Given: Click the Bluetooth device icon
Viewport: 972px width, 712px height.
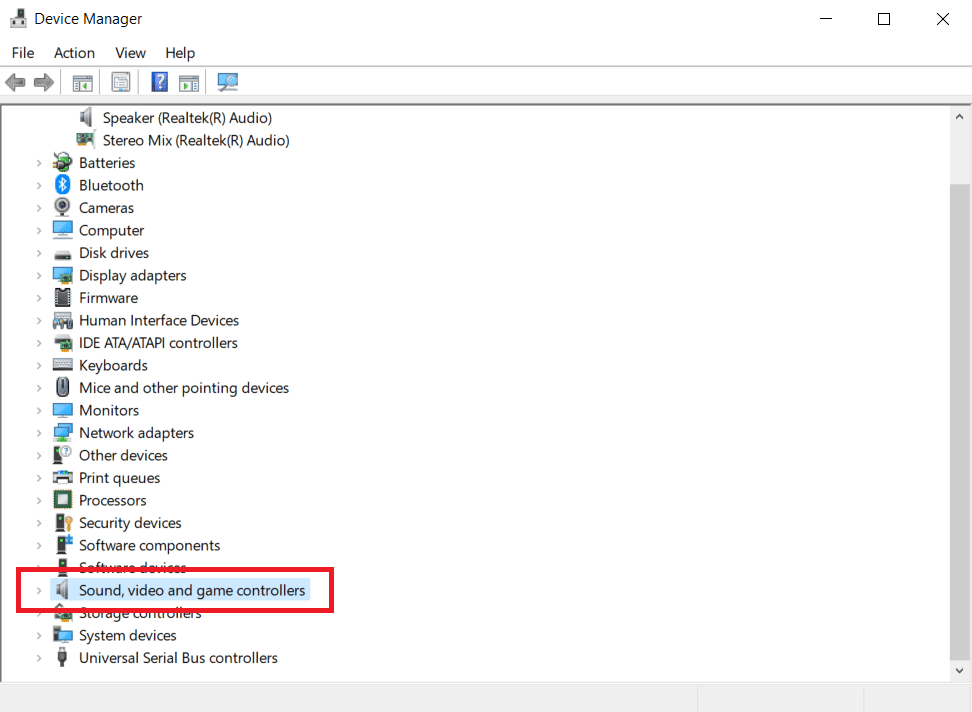Looking at the screenshot, I should (63, 185).
